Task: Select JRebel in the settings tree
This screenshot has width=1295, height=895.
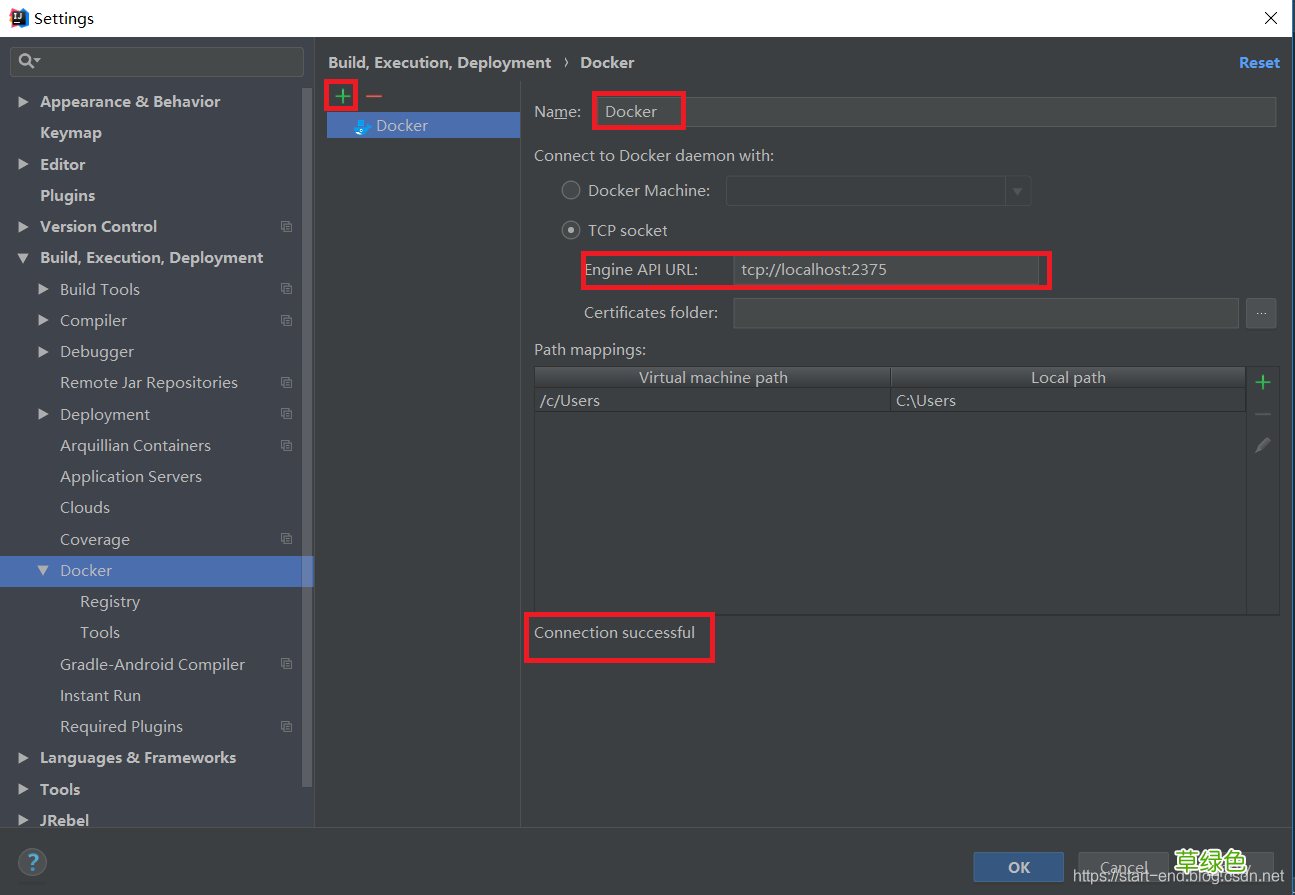Action: [x=64, y=821]
